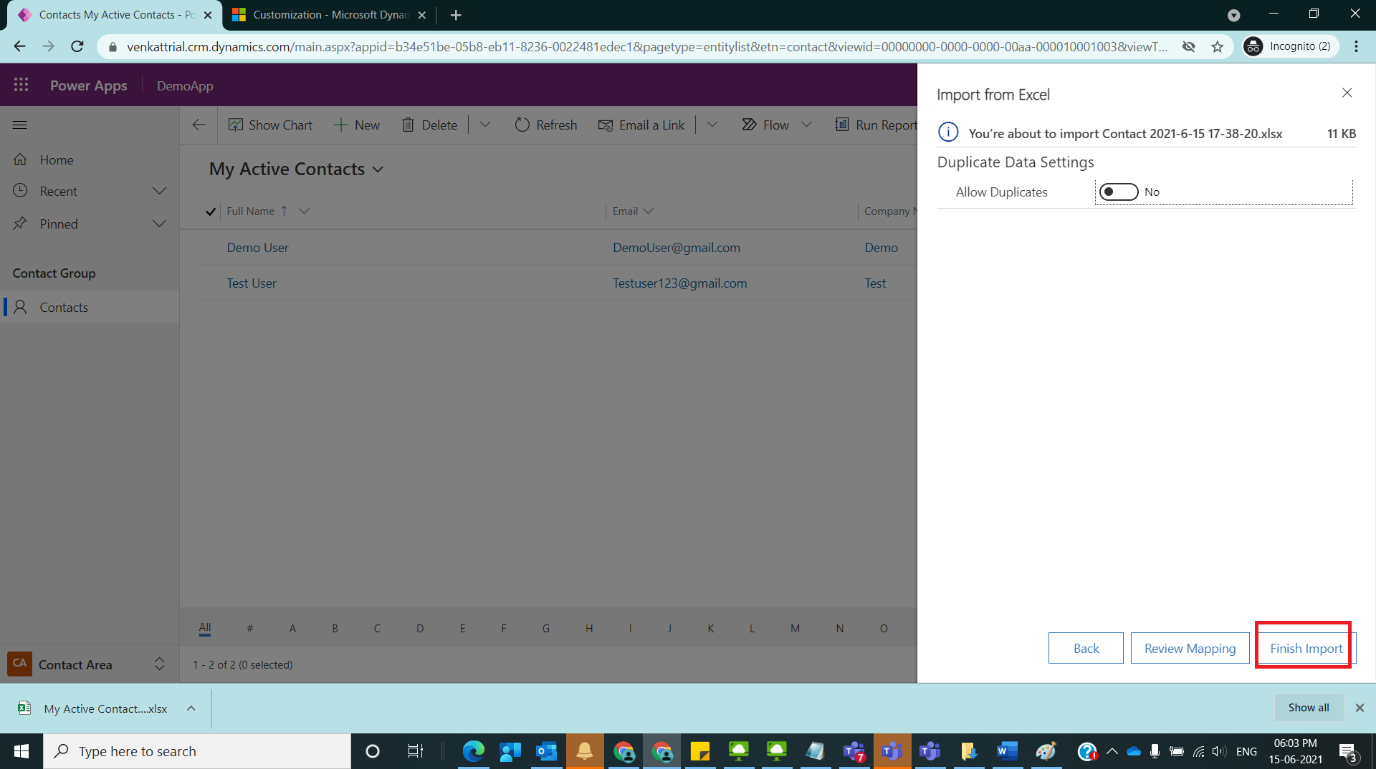Jump to contacts starting with letter M

point(795,627)
